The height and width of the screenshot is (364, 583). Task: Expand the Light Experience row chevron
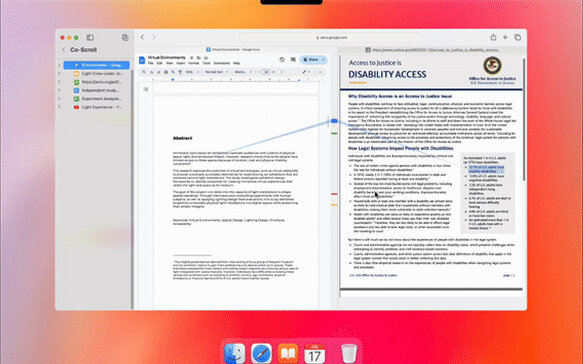(59, 107)
